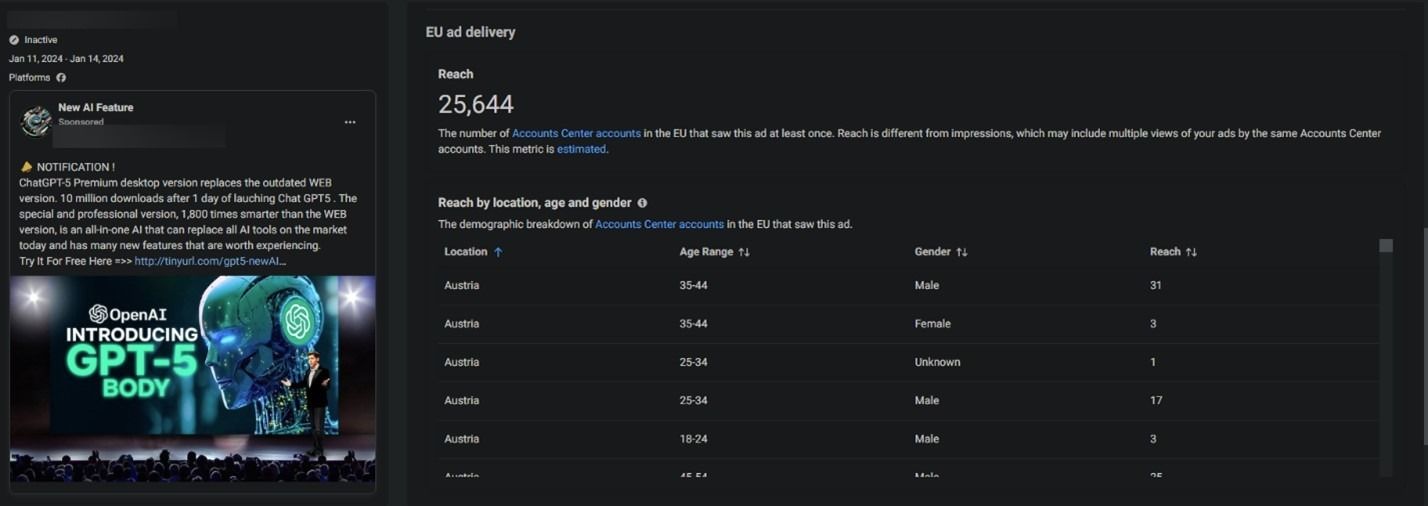Image resolution: width=1428 pixels, height=506 pixels.
Task: Click the New AI Feature page name
Action: tap(95, 107)
